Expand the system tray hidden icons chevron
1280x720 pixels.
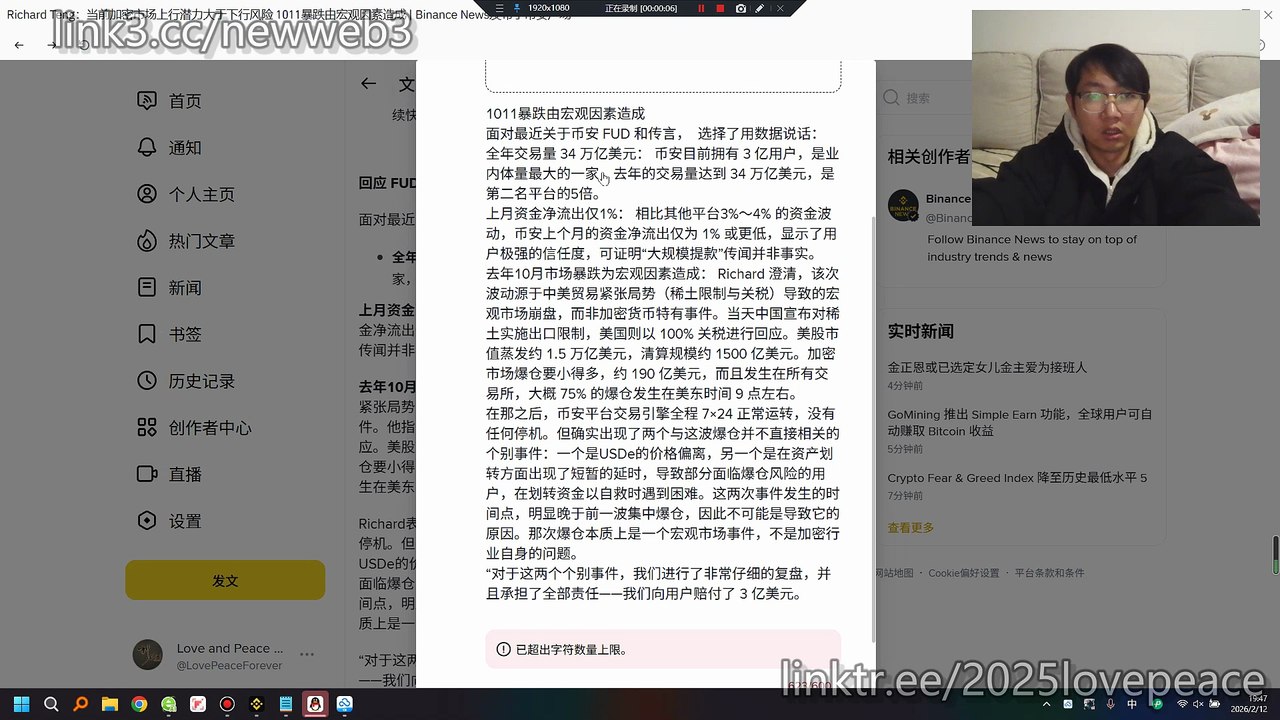click(1046, 705)
